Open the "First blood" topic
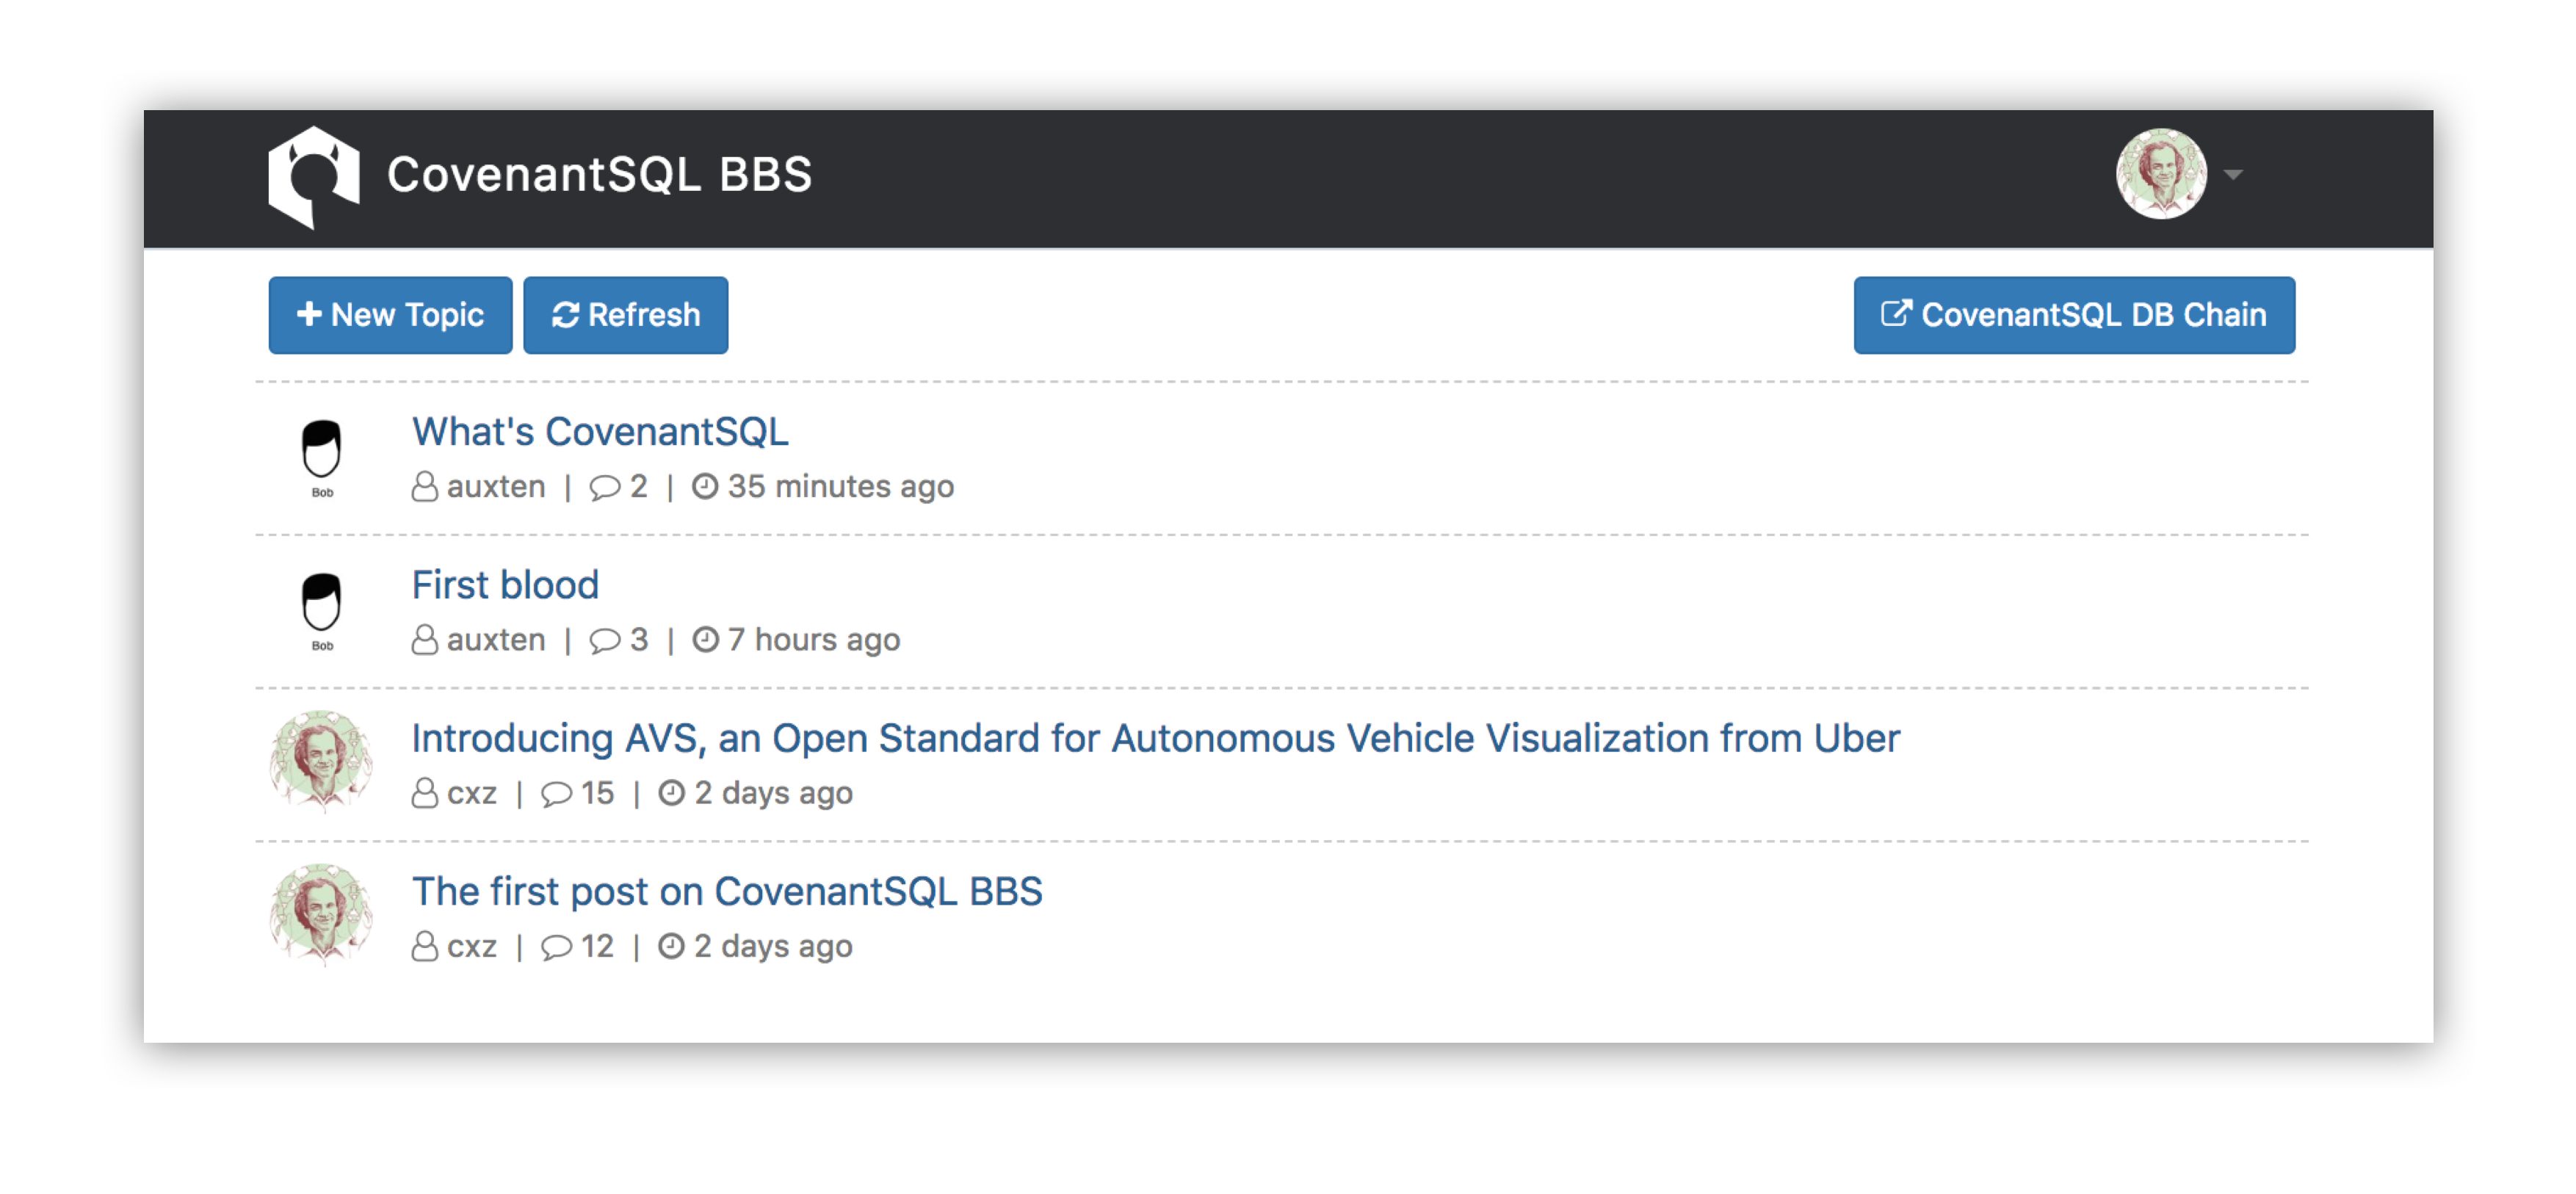 click(505, 584)
